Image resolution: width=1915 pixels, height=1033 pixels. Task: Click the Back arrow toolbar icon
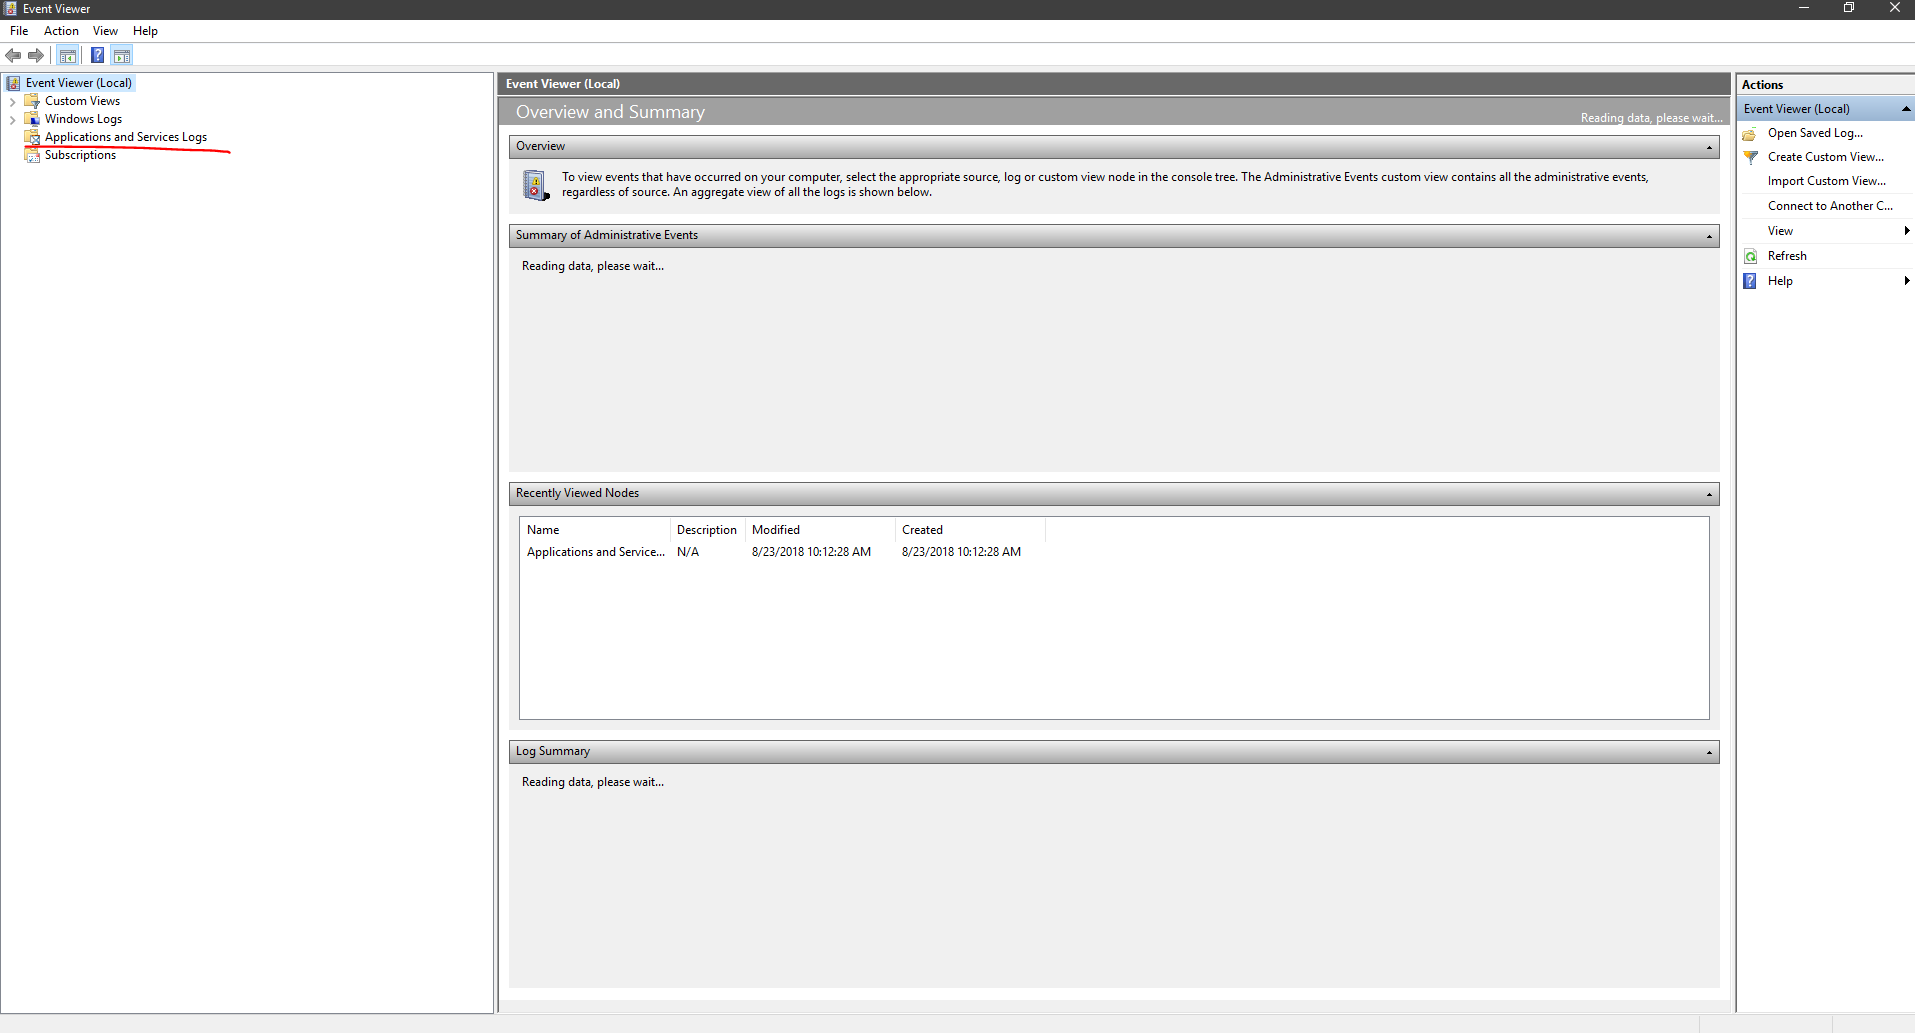point(13,56)
